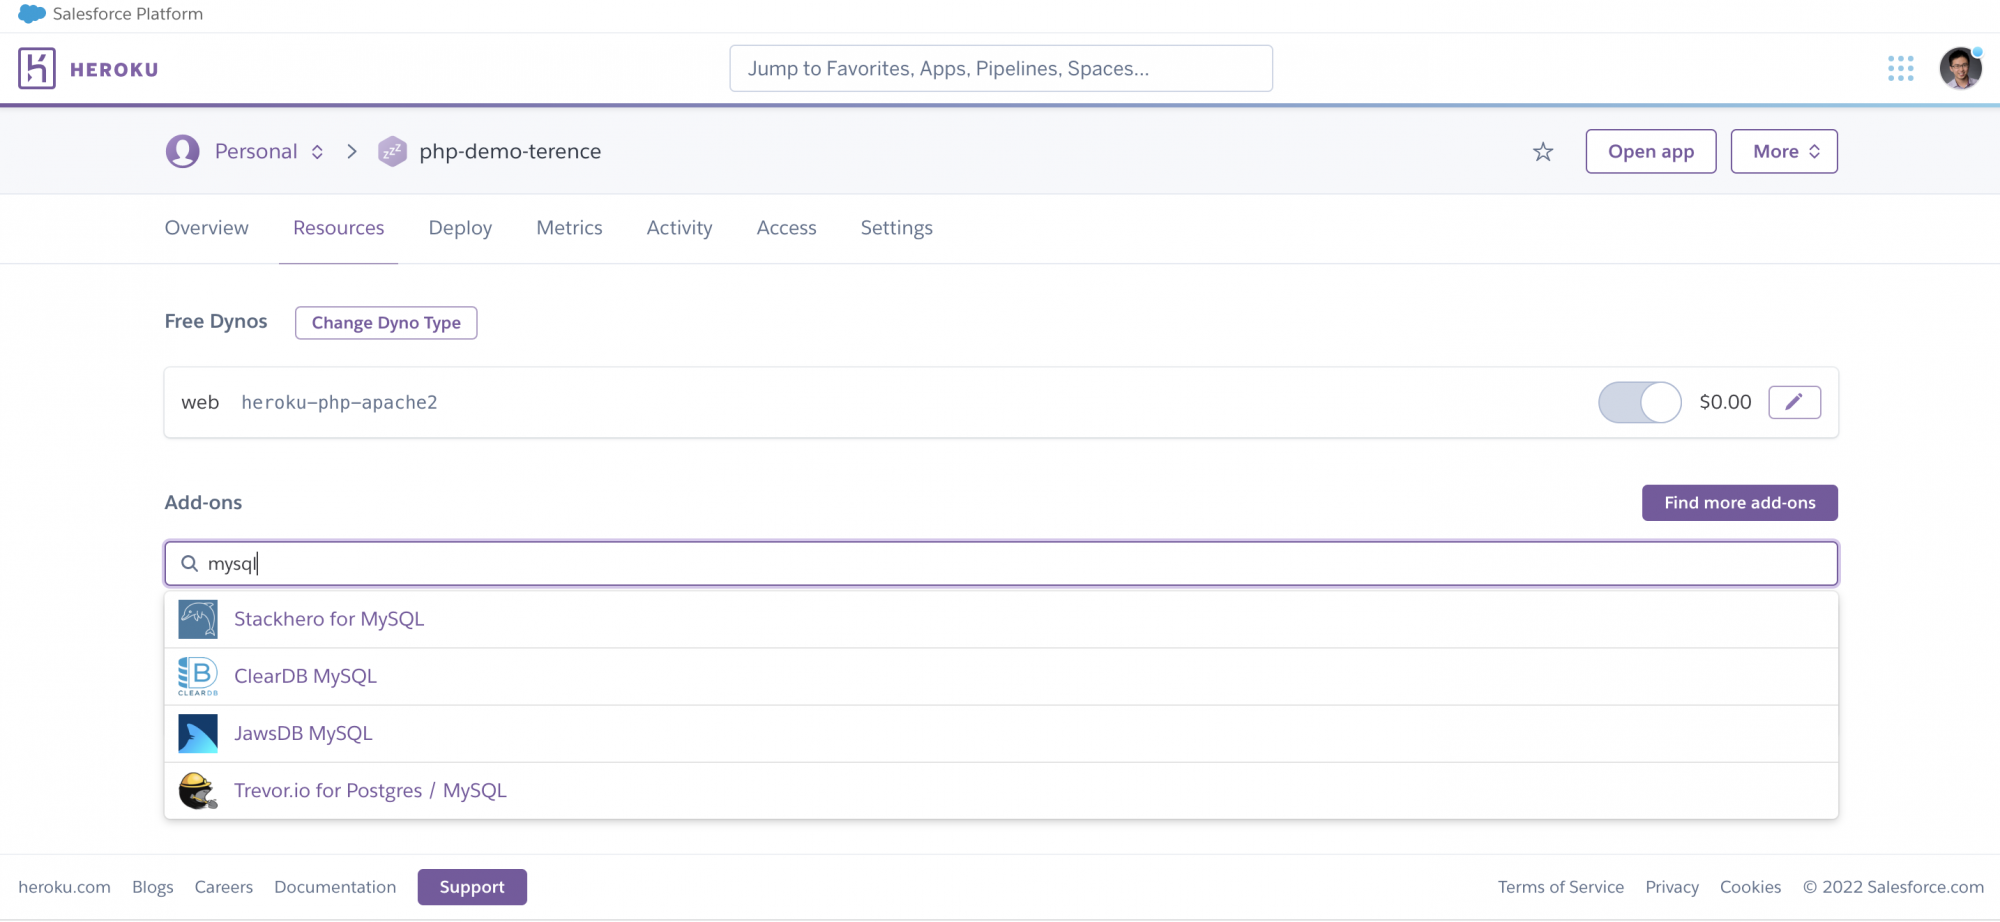This screenshot has width=2000, height=922.
Task: Favorite the app with the star icon
Action: tap(1543, 151)
